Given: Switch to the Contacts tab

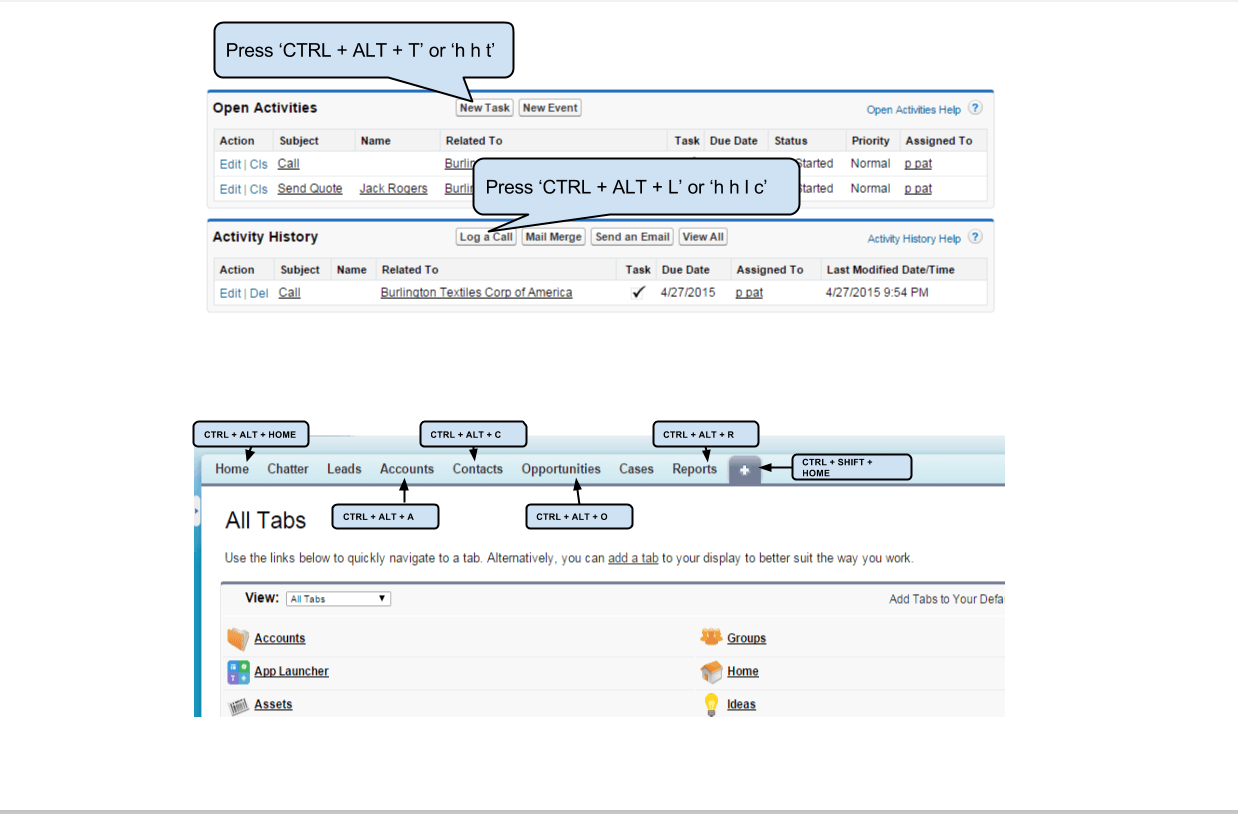Looking at the screenshot, I should (x=478, y=469).
